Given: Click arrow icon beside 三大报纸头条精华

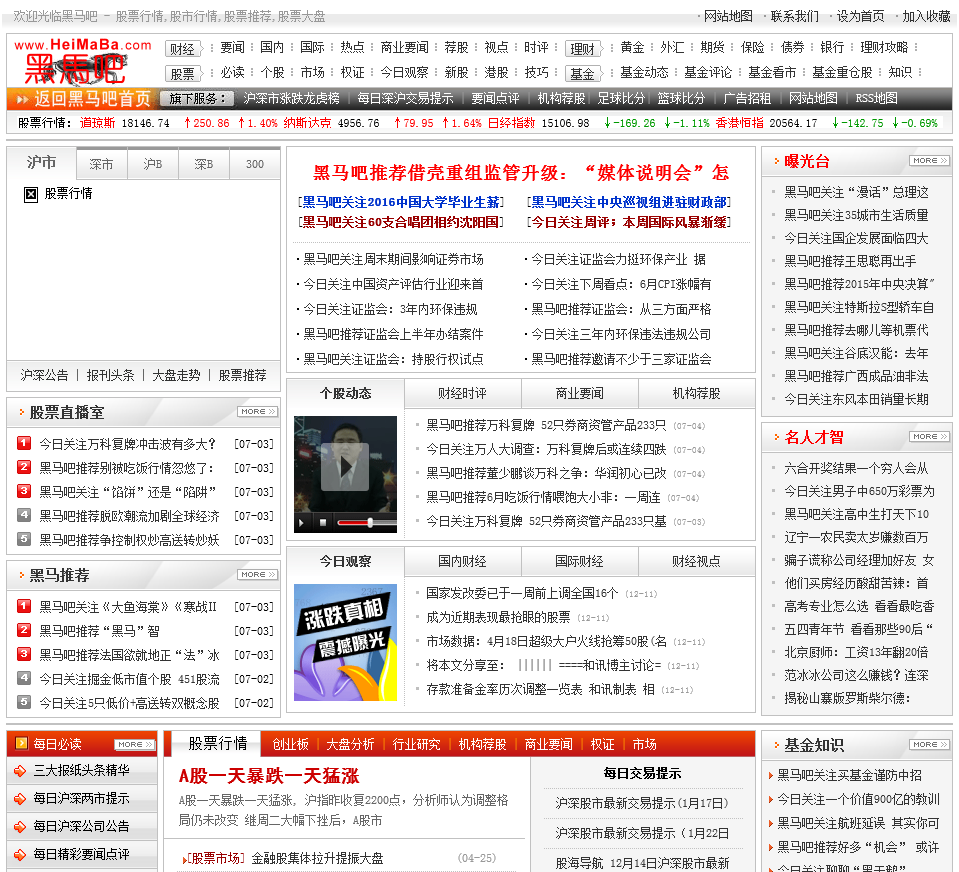Looking at the screenshot, I should point(20,771).
